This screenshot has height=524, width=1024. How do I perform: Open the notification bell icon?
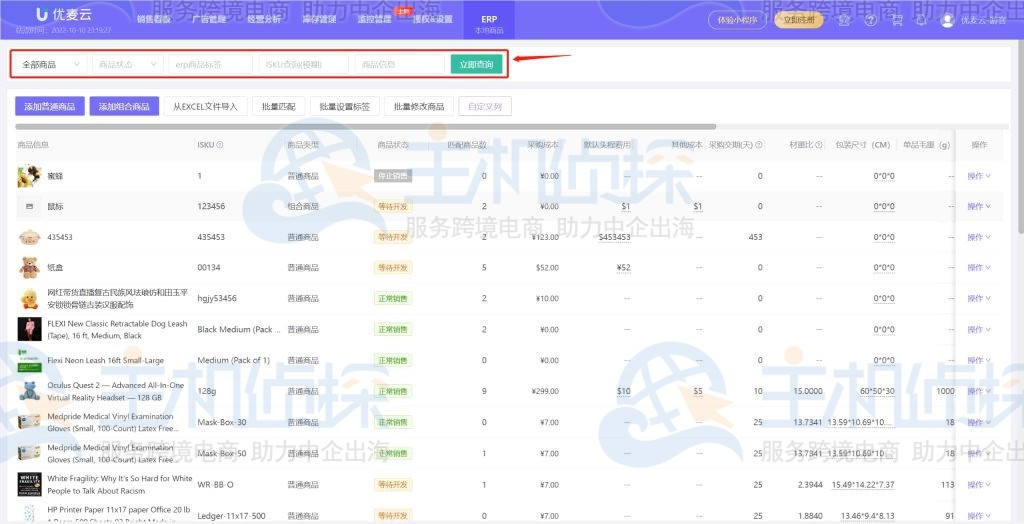click(x=920, y=20)
